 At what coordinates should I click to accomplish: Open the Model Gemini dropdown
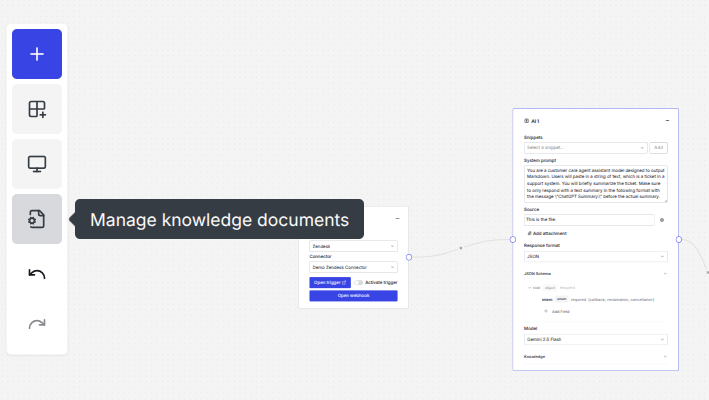pos(596,339)
